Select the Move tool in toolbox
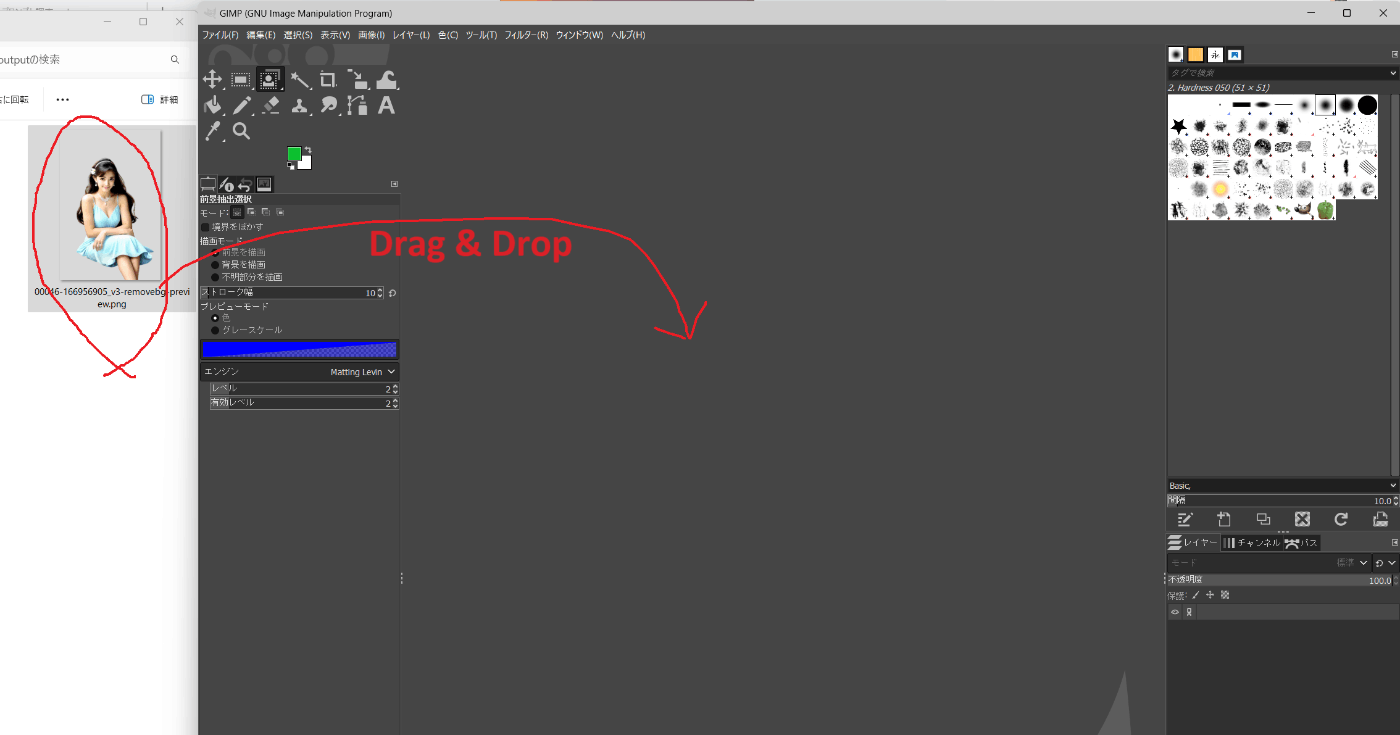Screen dimensions: 1400x735 tap(212, 80)
